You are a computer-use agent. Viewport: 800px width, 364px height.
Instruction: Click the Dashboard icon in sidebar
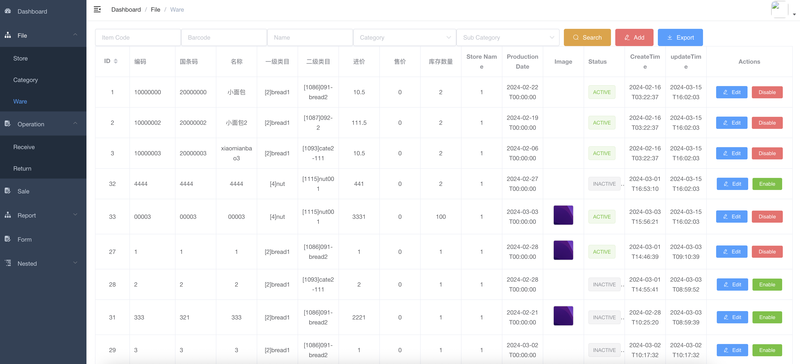point(8,11)
